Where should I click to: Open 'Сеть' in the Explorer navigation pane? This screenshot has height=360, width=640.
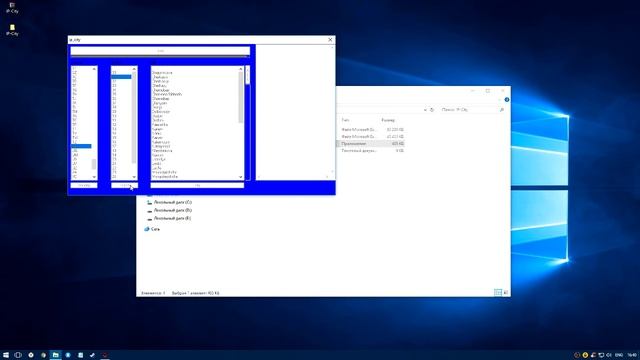click(x=152, y=229)
